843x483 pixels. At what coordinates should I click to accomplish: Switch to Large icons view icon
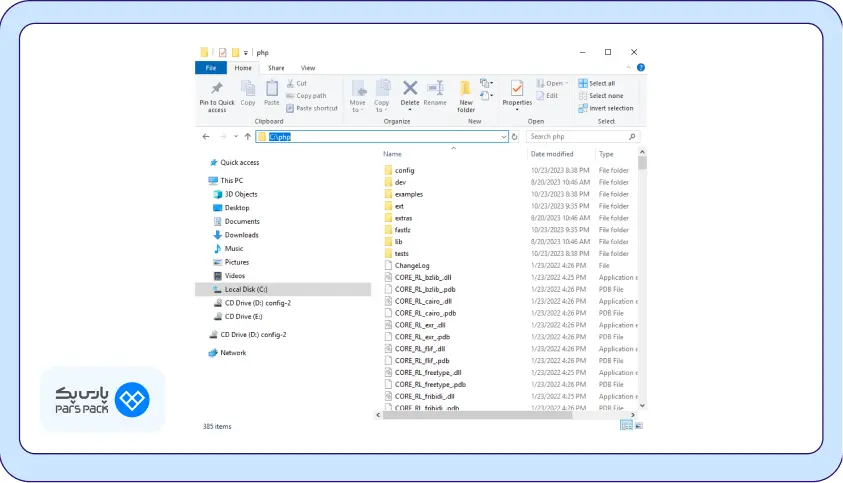(639, 425)
